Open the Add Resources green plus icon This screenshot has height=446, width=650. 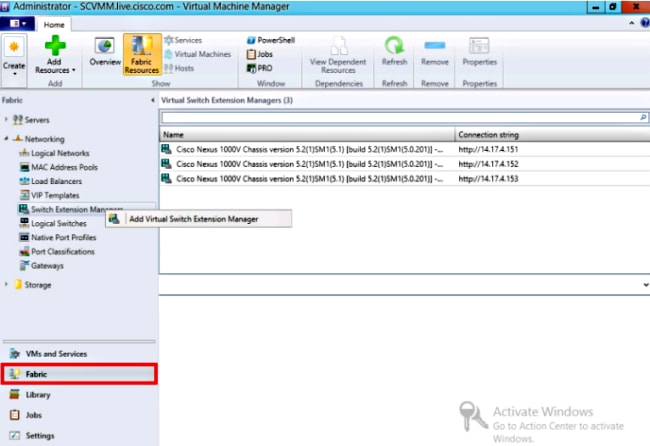pyautogui.click(x=55, y=46)
